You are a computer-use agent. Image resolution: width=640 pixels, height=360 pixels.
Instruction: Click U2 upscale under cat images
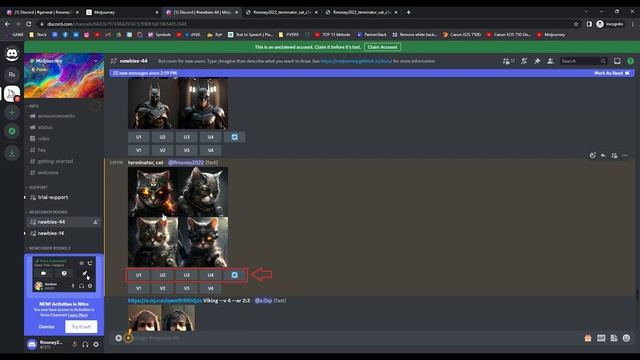click(x=162, y=275)
